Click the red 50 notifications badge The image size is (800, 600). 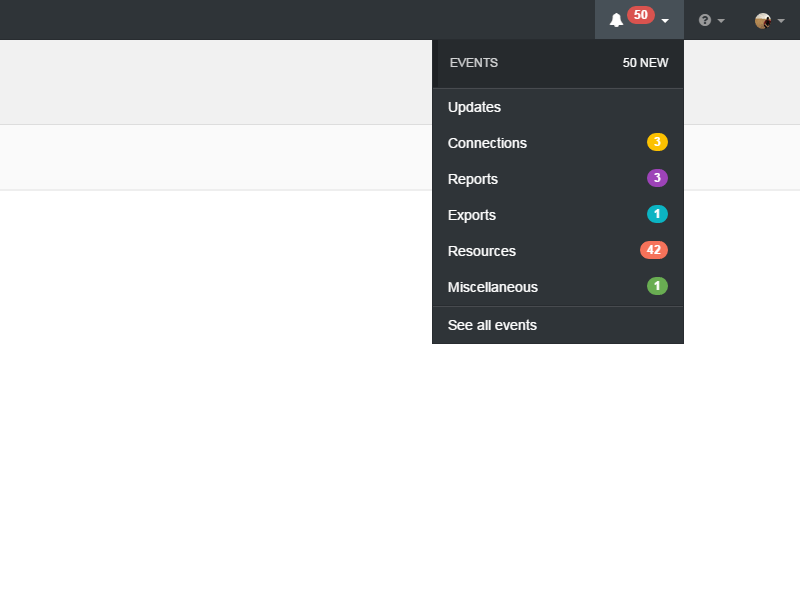click(641, 15)
